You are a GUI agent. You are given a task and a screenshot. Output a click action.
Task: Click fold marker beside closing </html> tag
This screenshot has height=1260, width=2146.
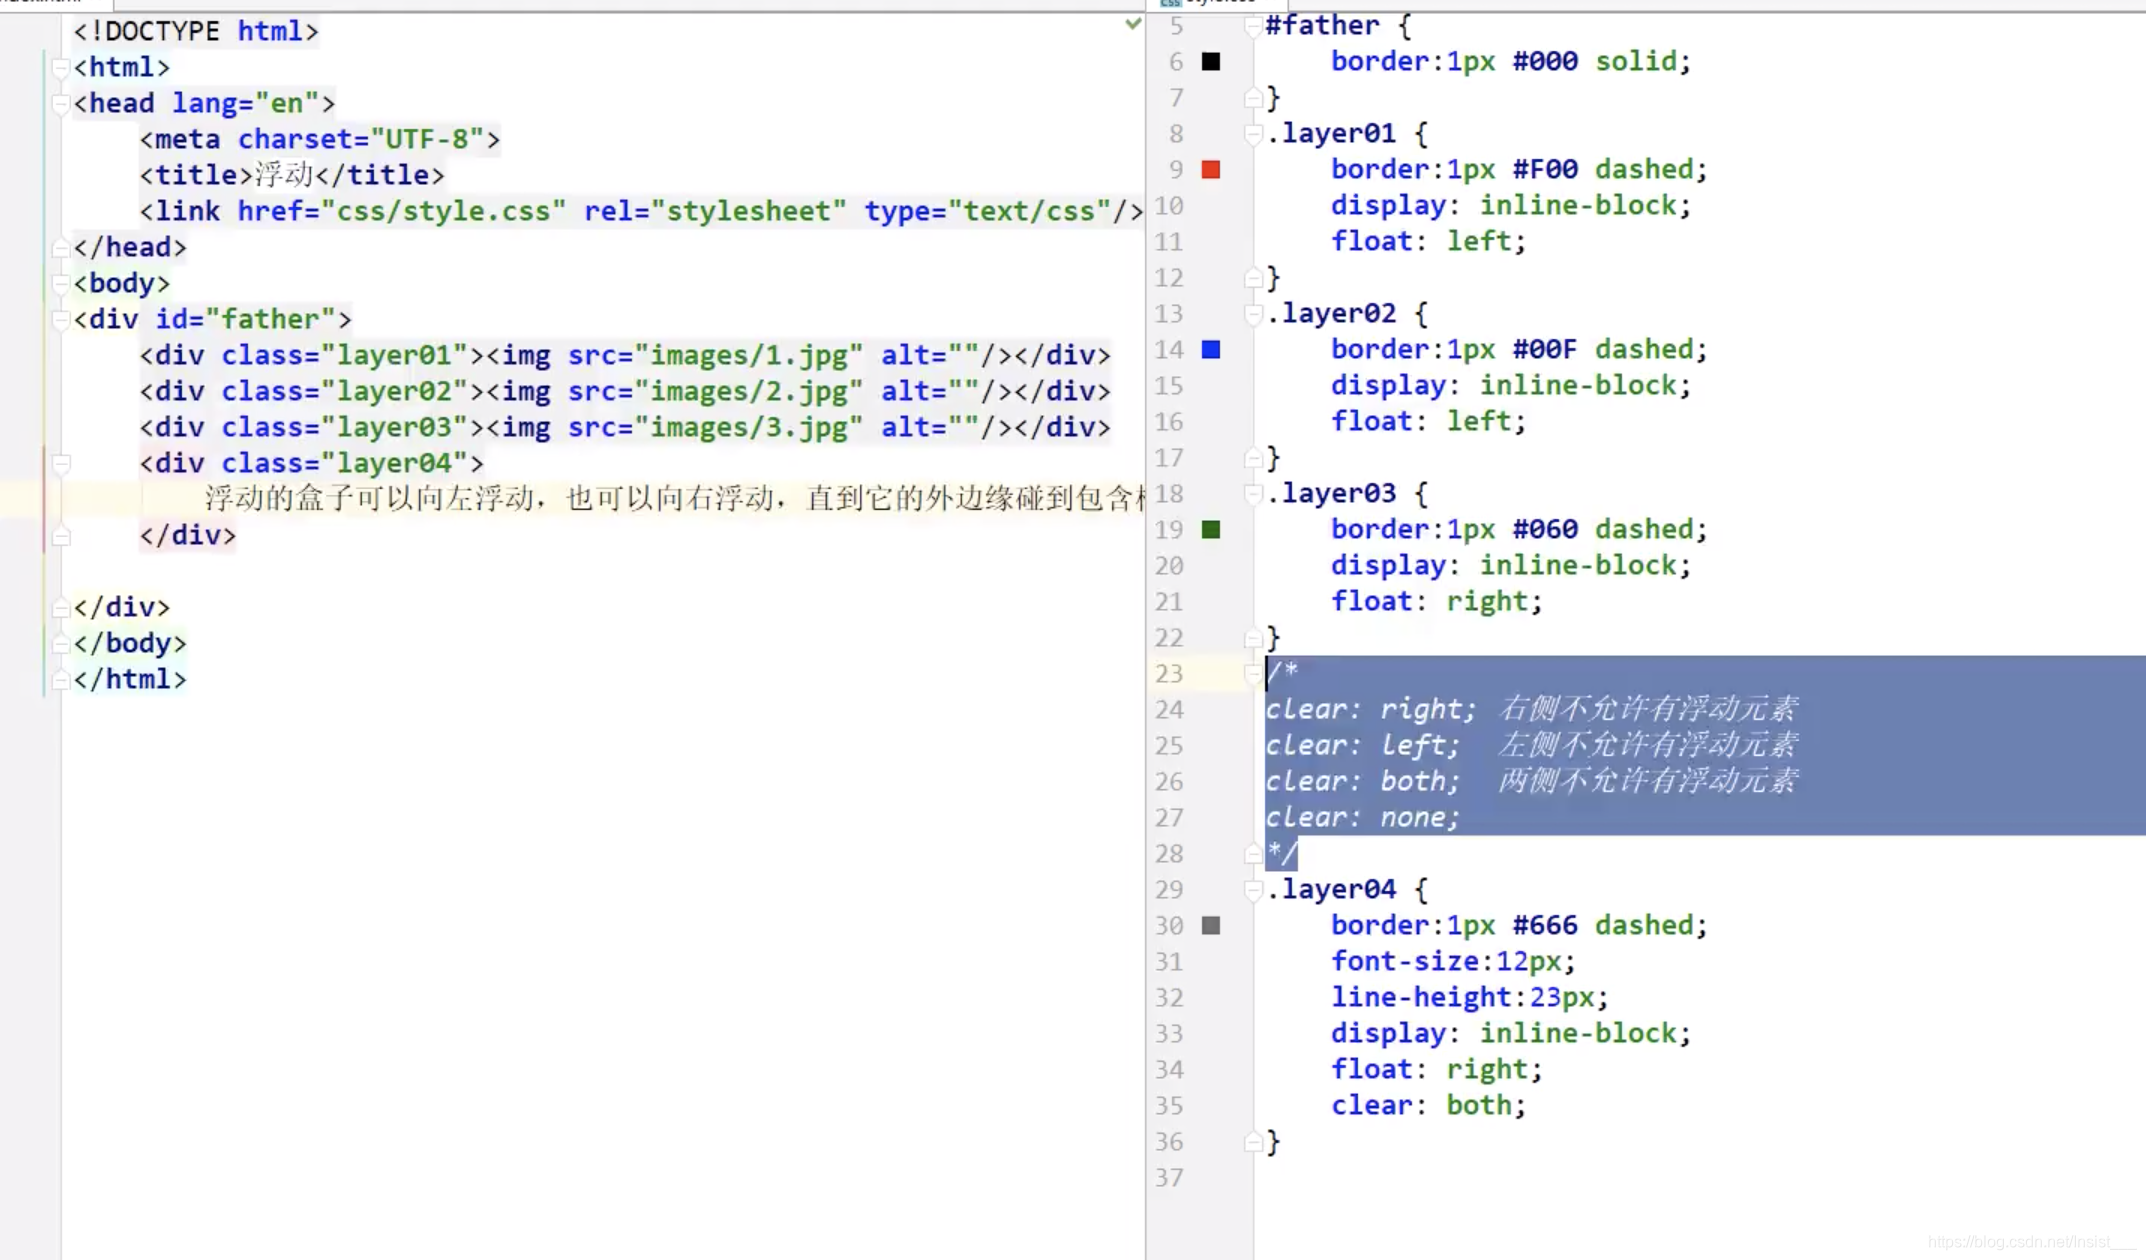coord(60,680)
